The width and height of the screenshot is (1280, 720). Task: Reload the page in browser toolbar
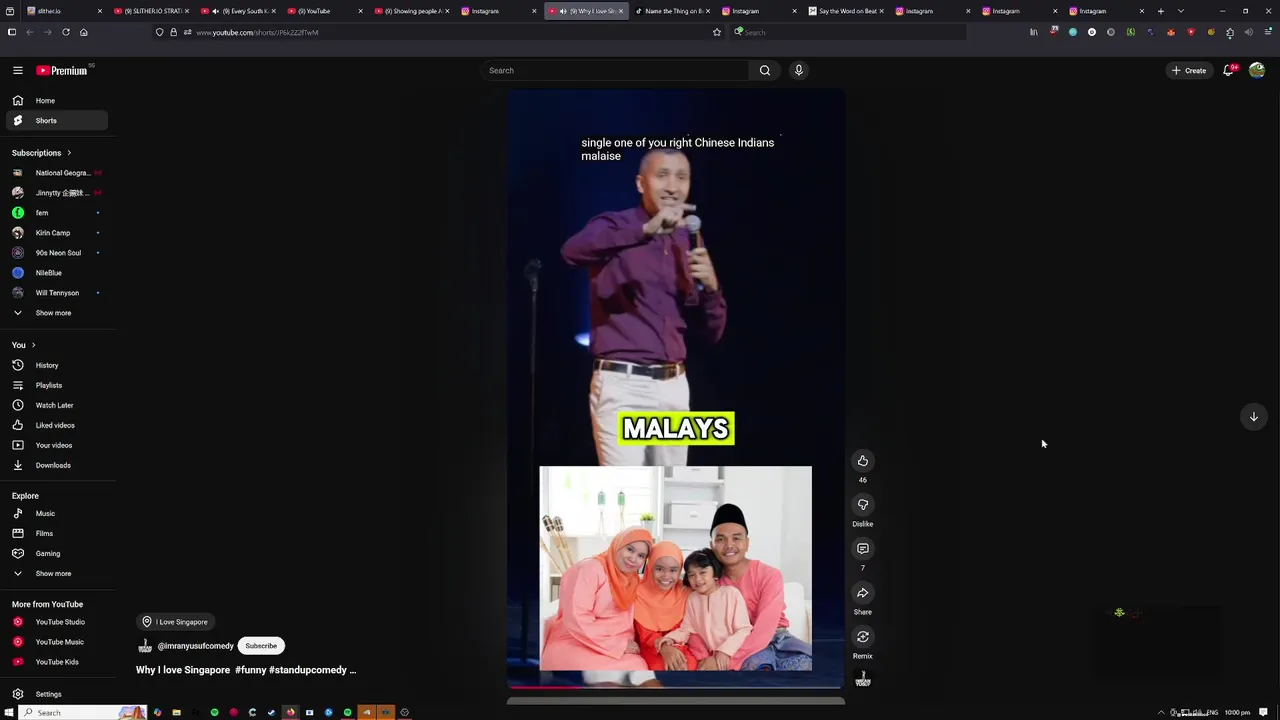pos(66,32)
